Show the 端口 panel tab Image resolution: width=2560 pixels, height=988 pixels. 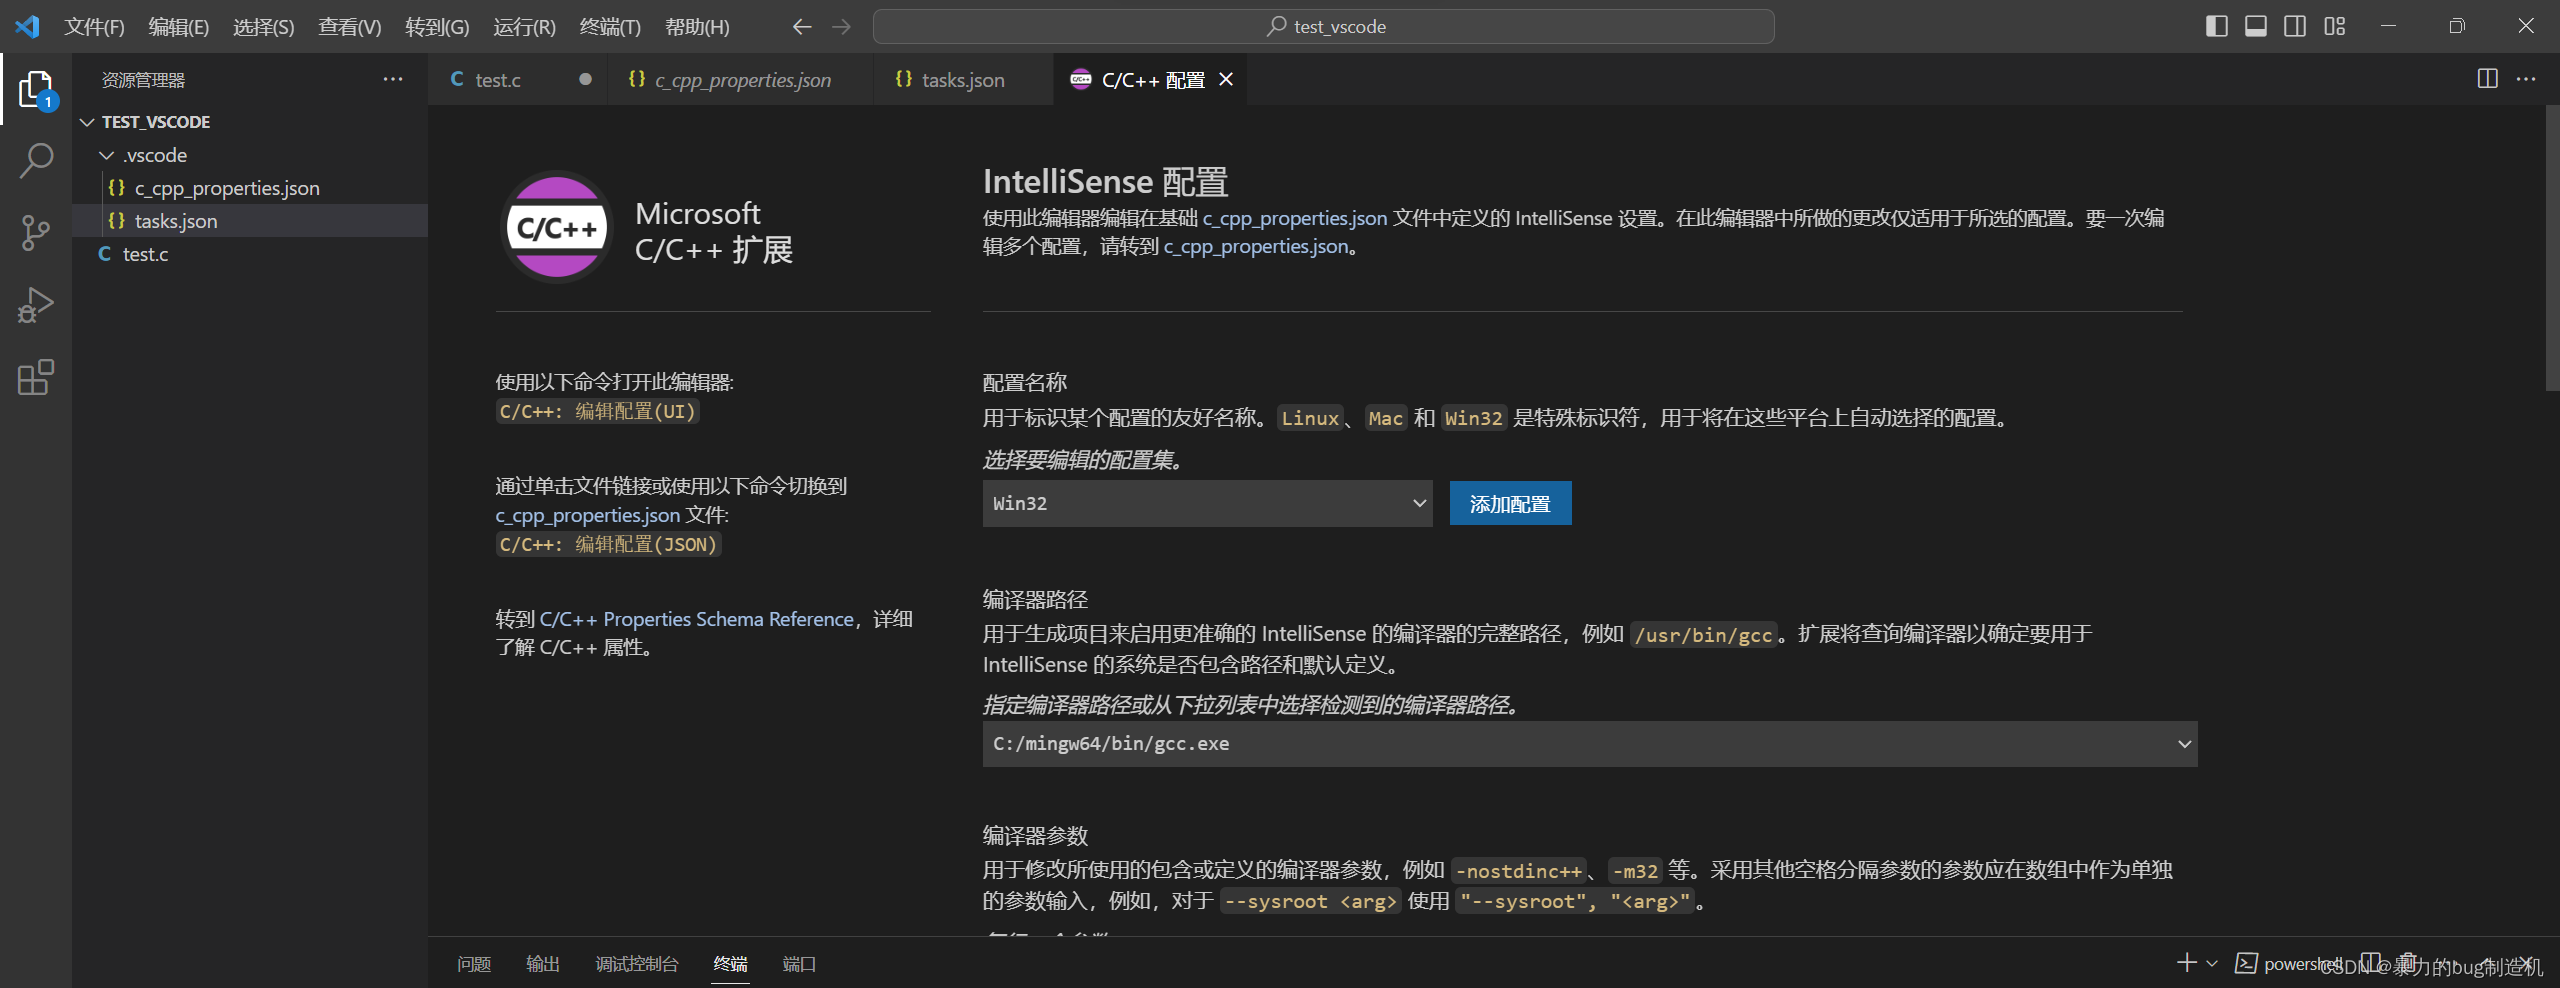(x=799, y=963)
